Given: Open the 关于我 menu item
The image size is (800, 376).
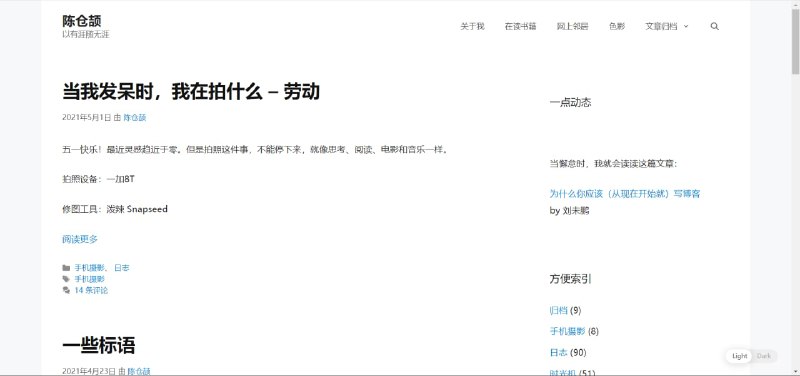Looking at the screenshot, I should [472, 27].
